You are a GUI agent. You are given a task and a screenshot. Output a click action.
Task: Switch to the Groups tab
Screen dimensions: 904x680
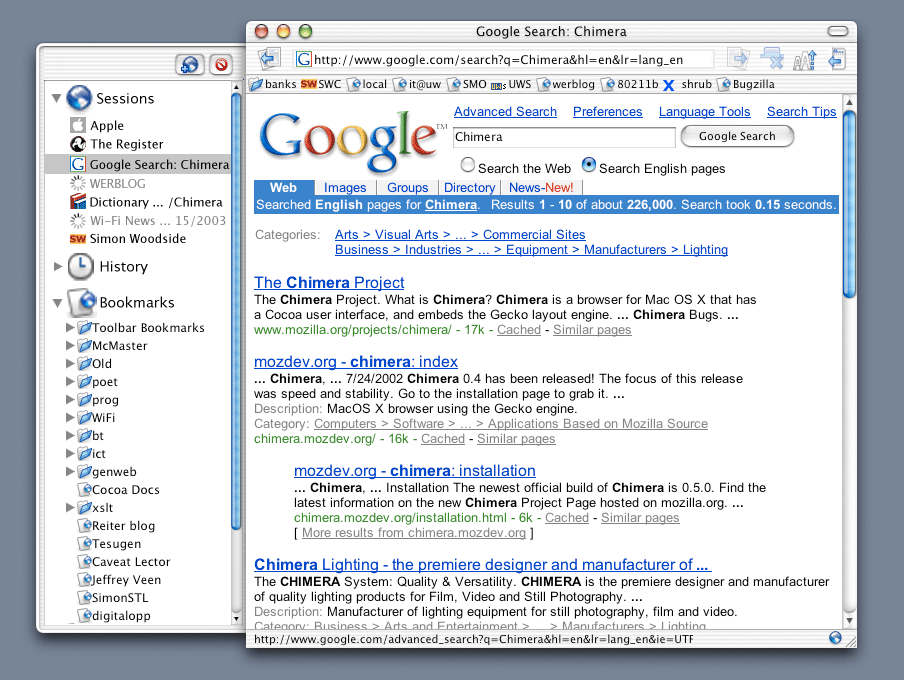click(x=407, y=188)
